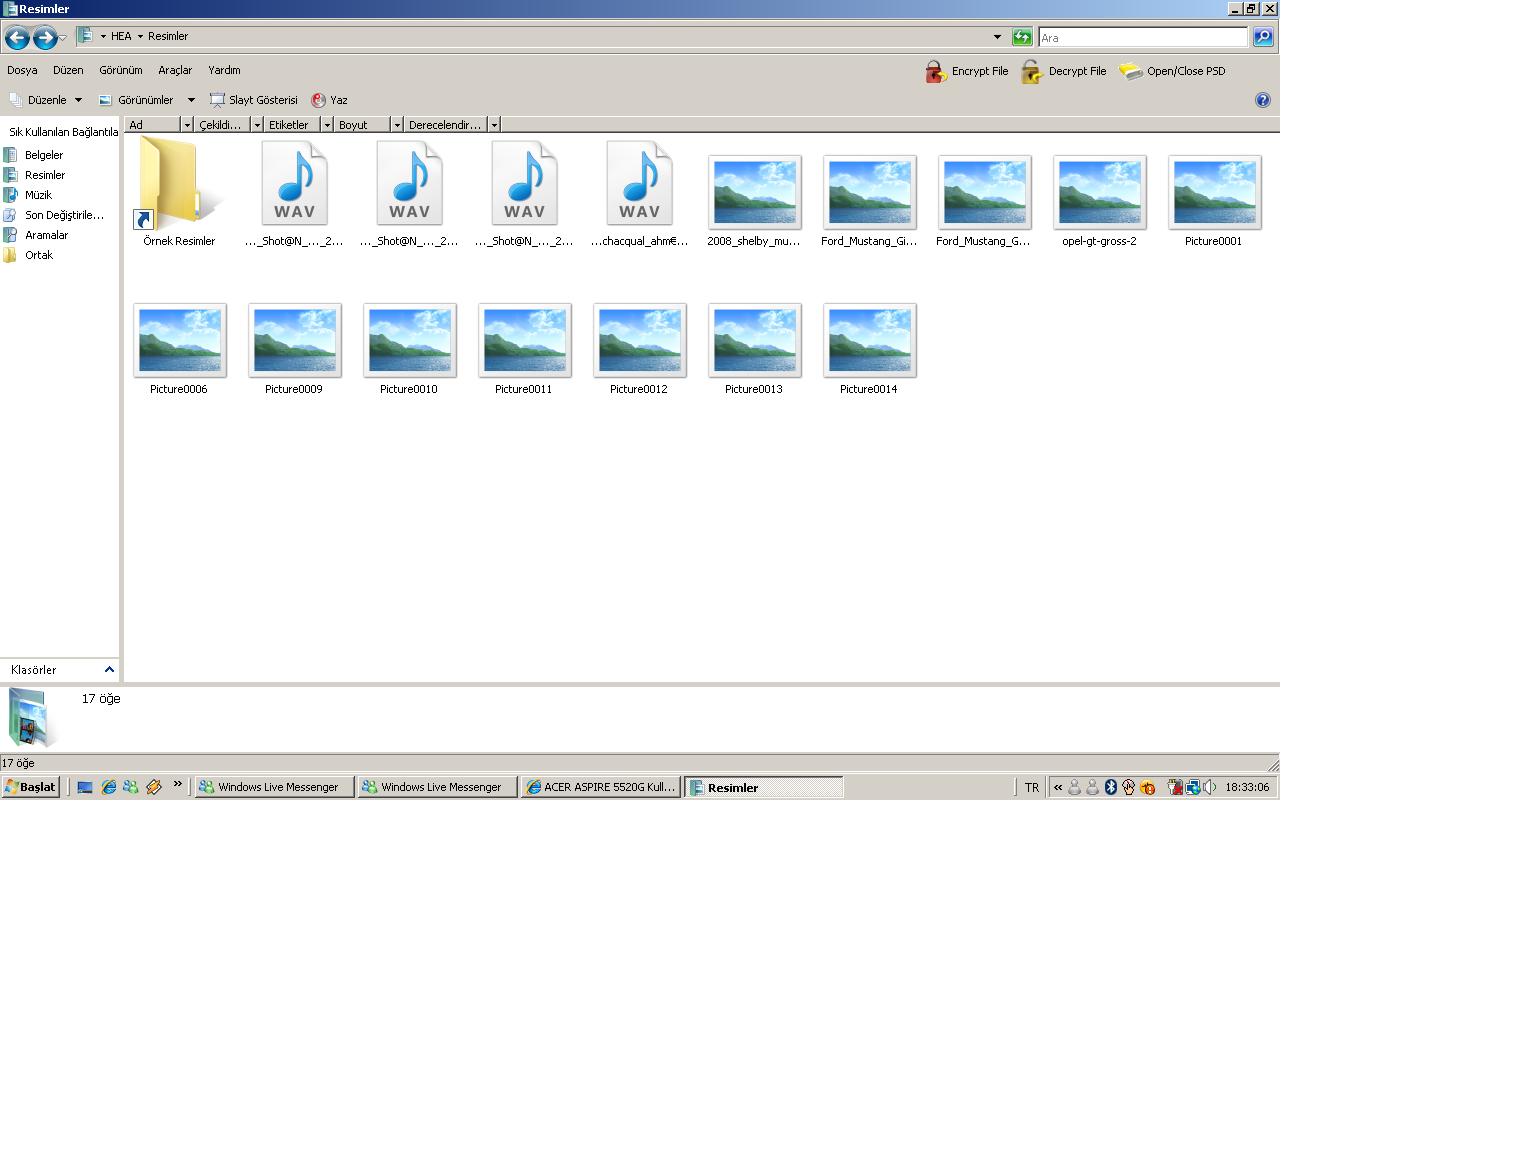
Task: Click Open/Close PSD in toolbar
Action: 1172,71
